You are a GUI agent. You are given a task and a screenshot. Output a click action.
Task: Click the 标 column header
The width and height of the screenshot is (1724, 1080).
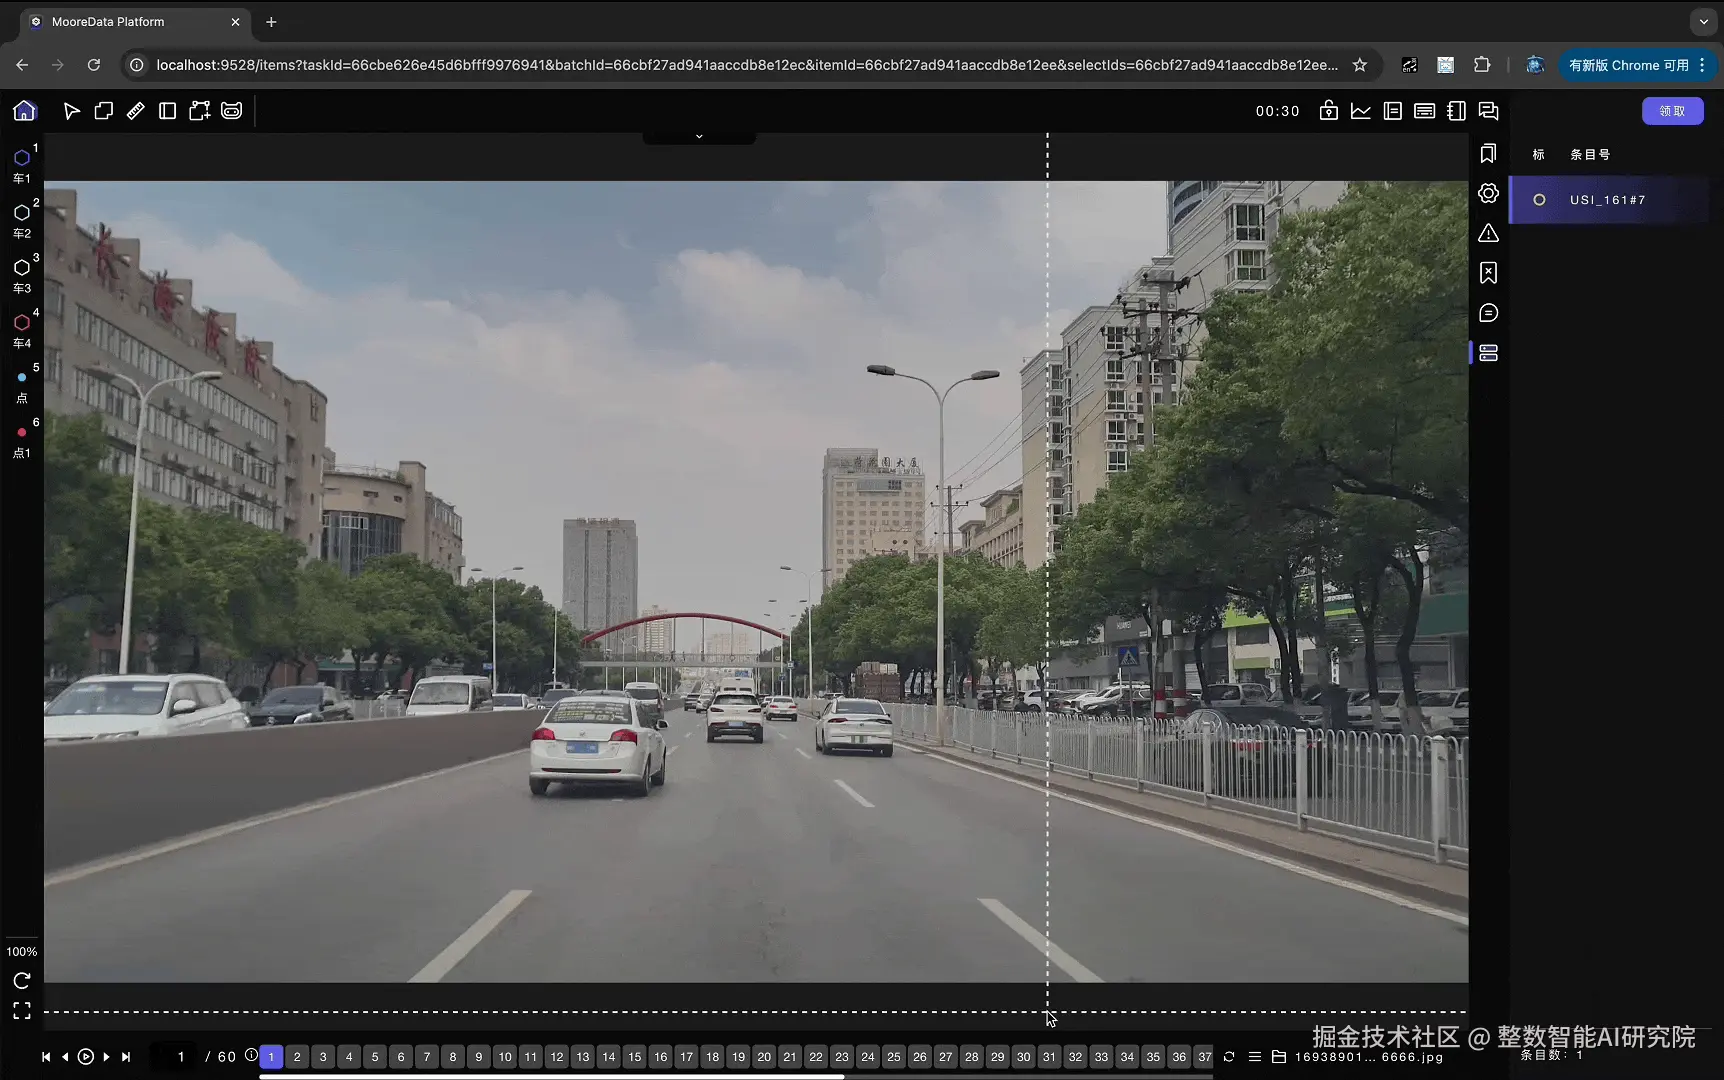coord(1539,155)
